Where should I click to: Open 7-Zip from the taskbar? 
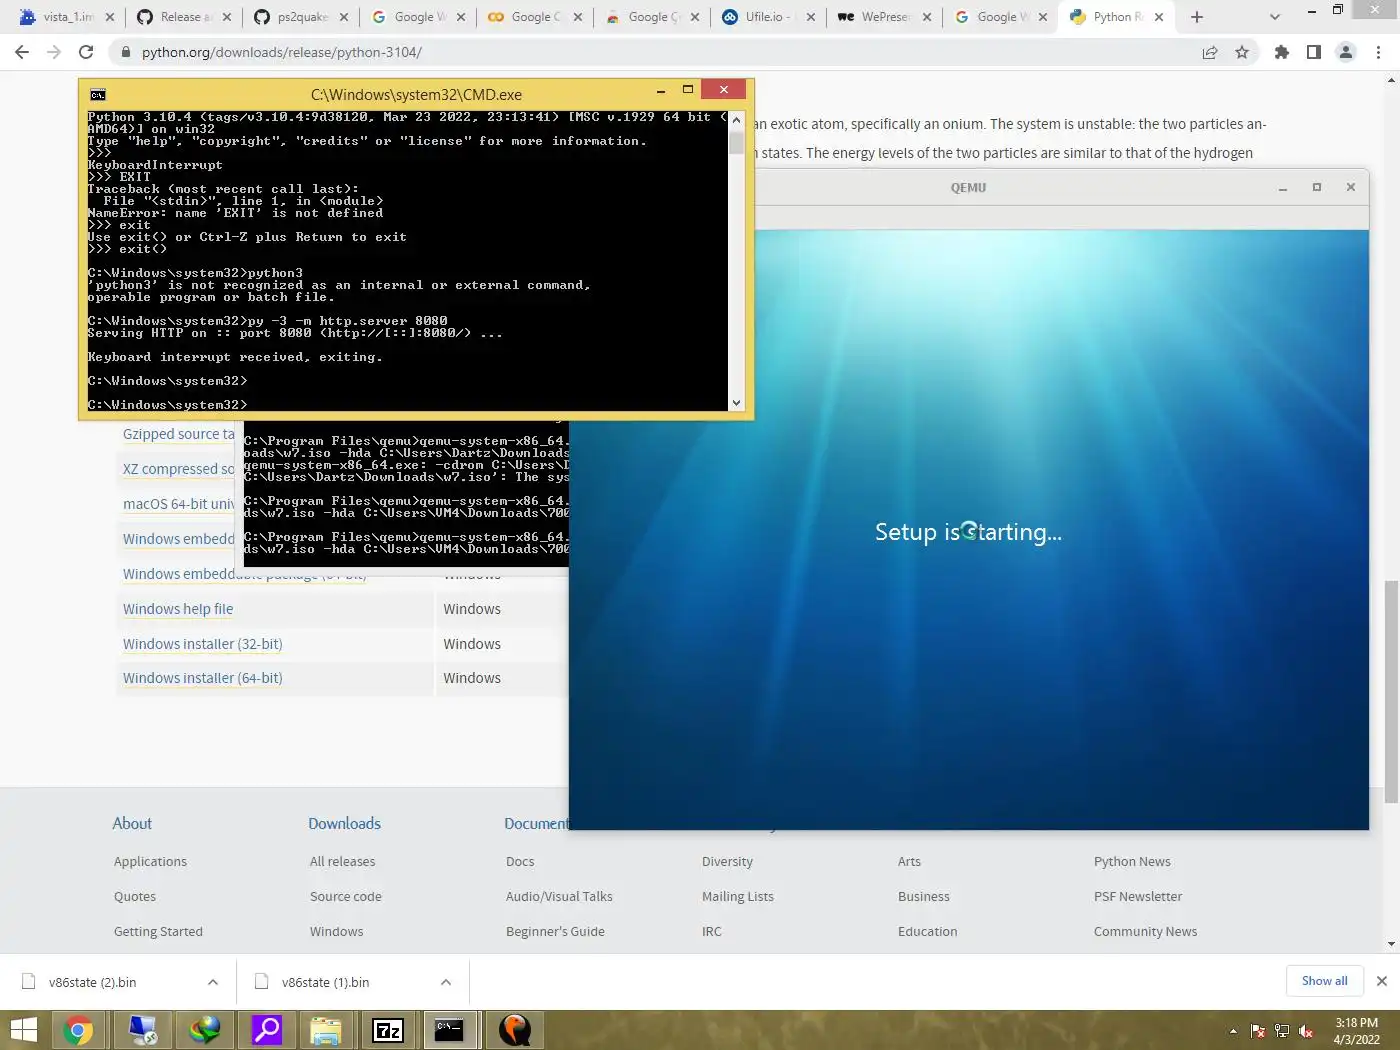pos(388,1030)
